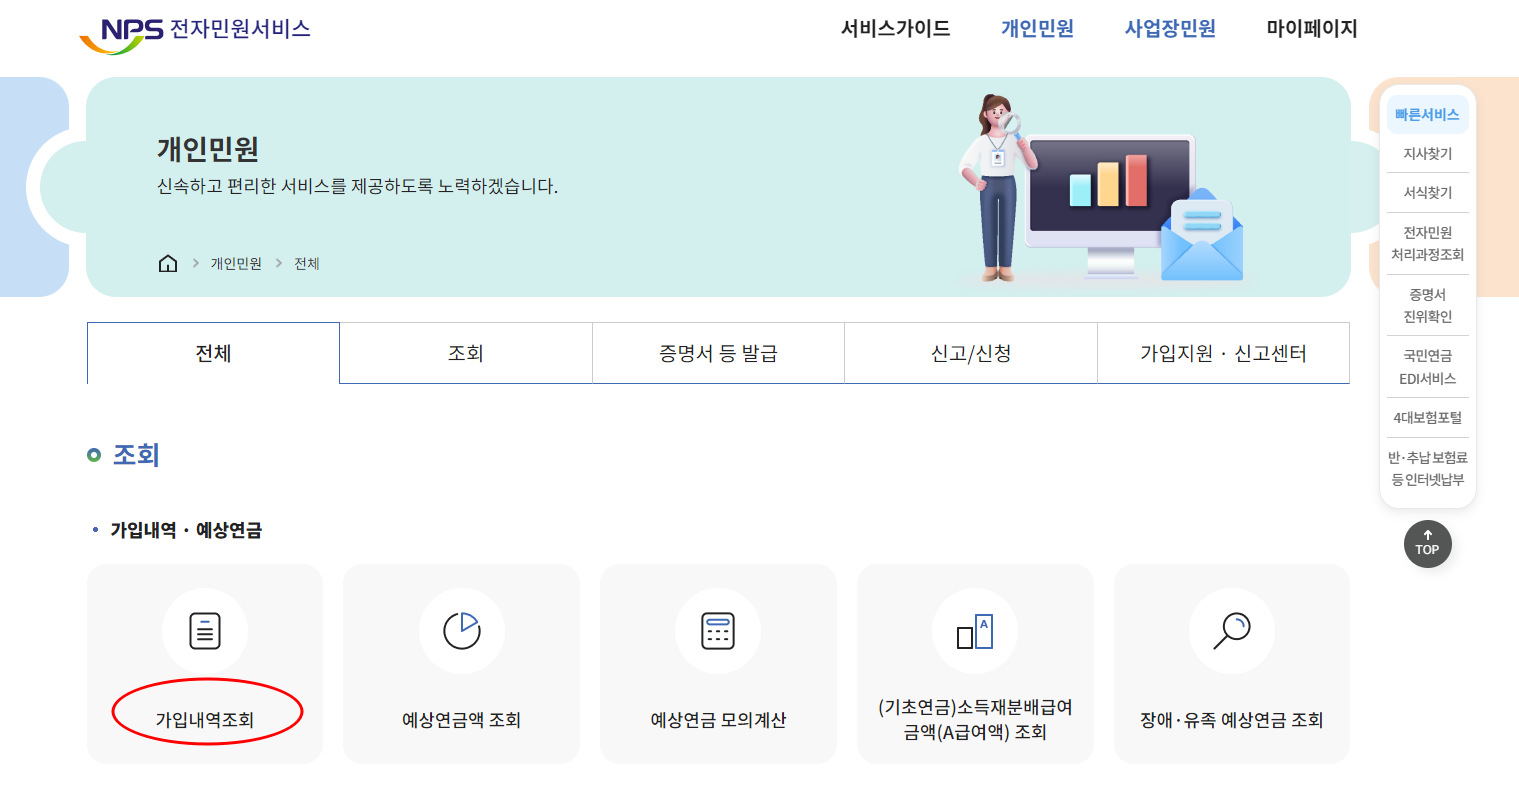Go to 마이페이지 in the top menu

[1311, 29]
